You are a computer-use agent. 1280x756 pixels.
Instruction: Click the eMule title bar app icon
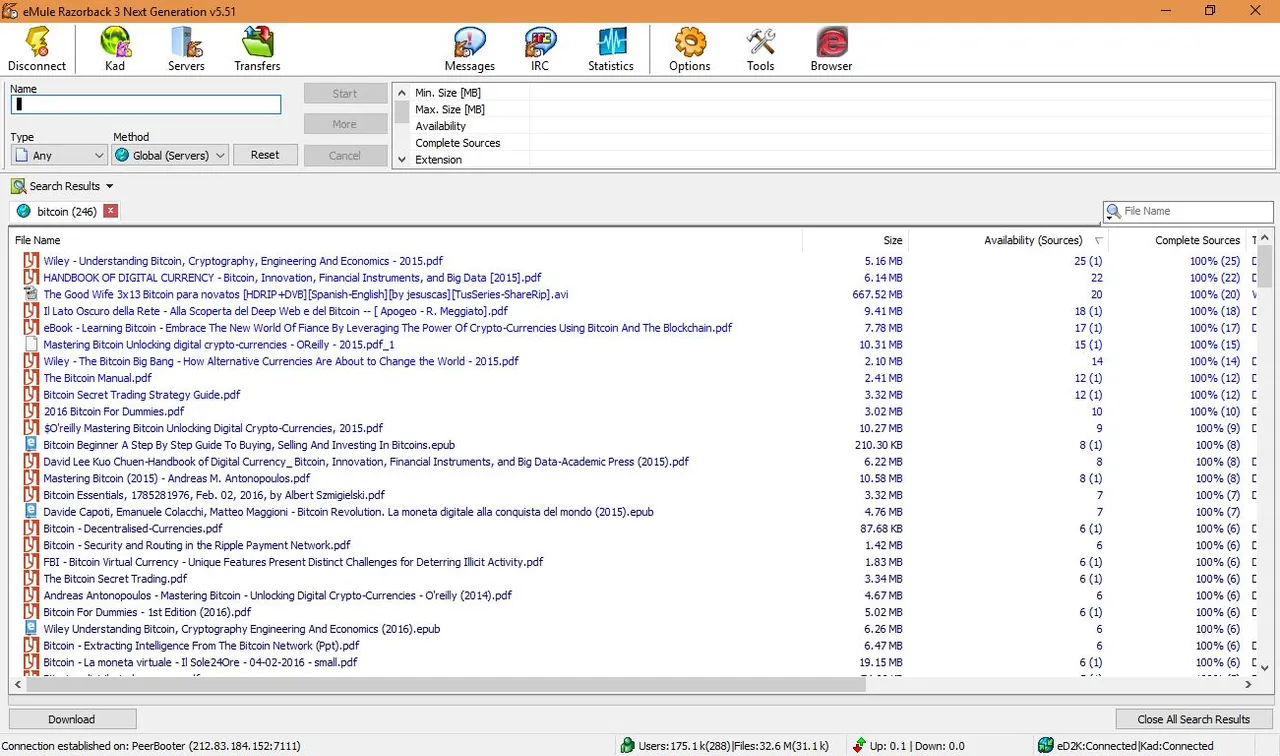[11, 10]
